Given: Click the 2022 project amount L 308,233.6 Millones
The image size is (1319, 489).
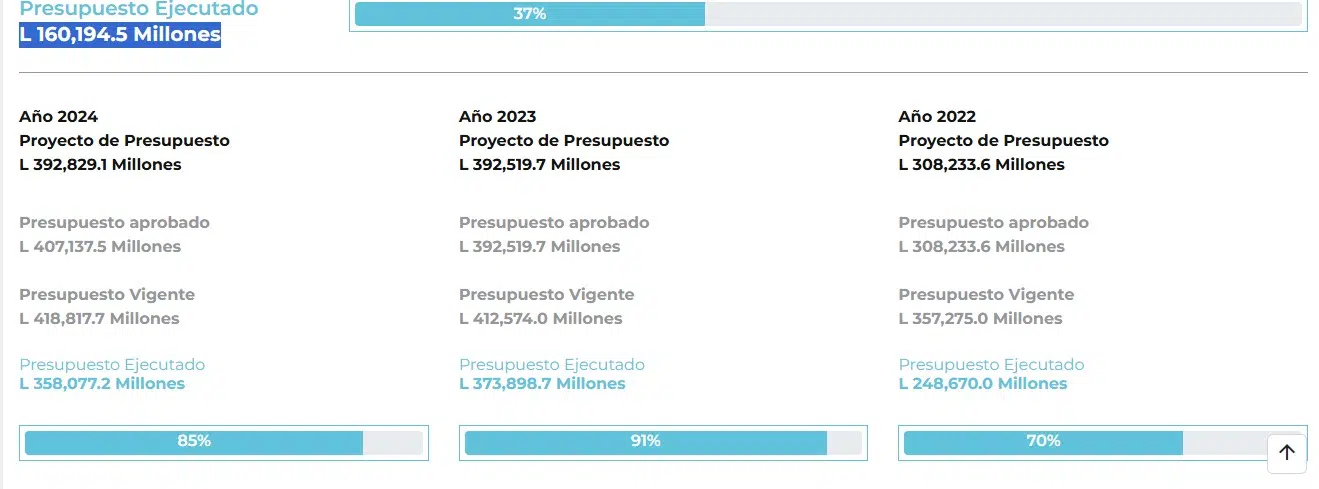Looking at the screenshot, I should (x=981, y=165).
